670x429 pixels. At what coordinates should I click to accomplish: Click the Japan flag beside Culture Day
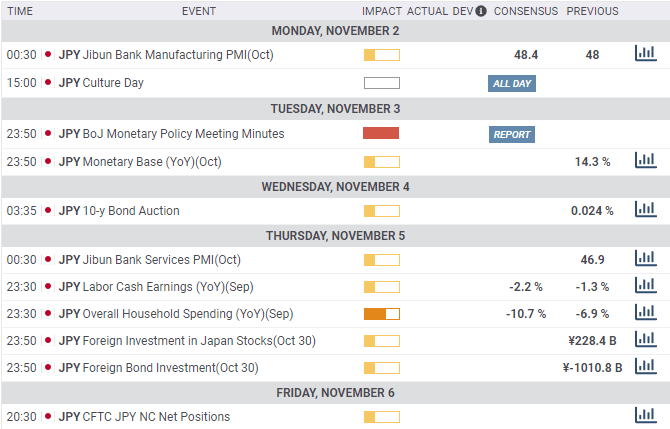tap(48, 83)
